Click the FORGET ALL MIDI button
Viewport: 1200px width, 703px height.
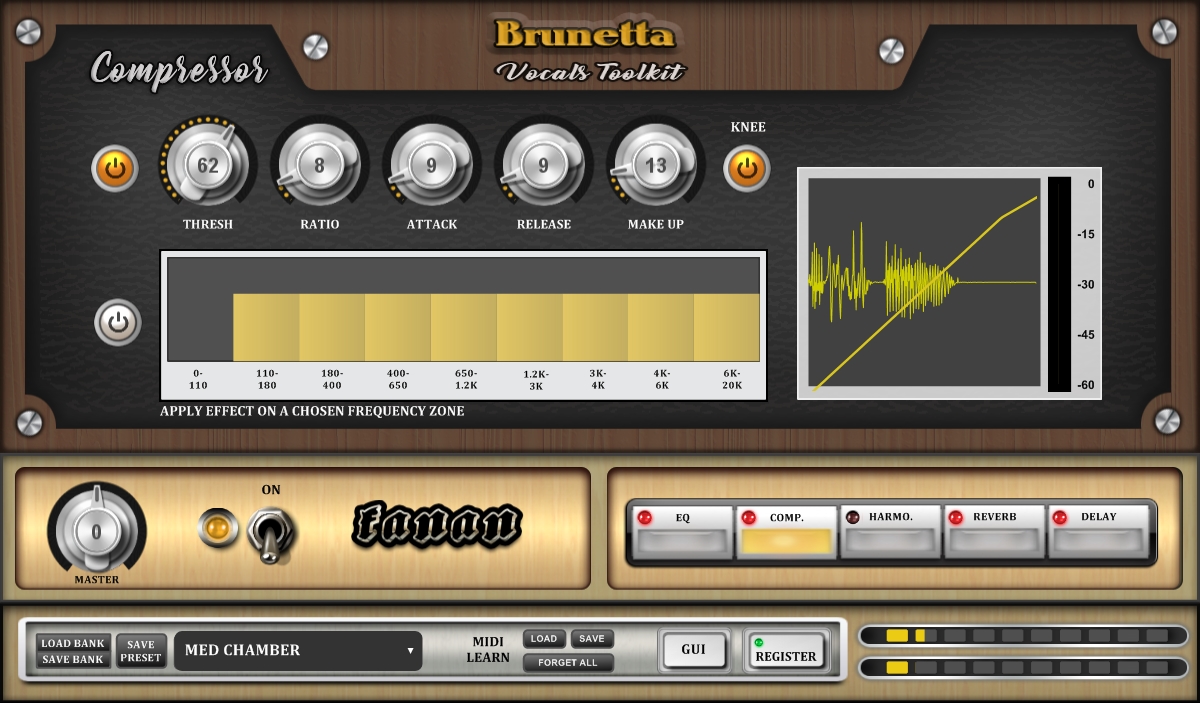(567, 662)
